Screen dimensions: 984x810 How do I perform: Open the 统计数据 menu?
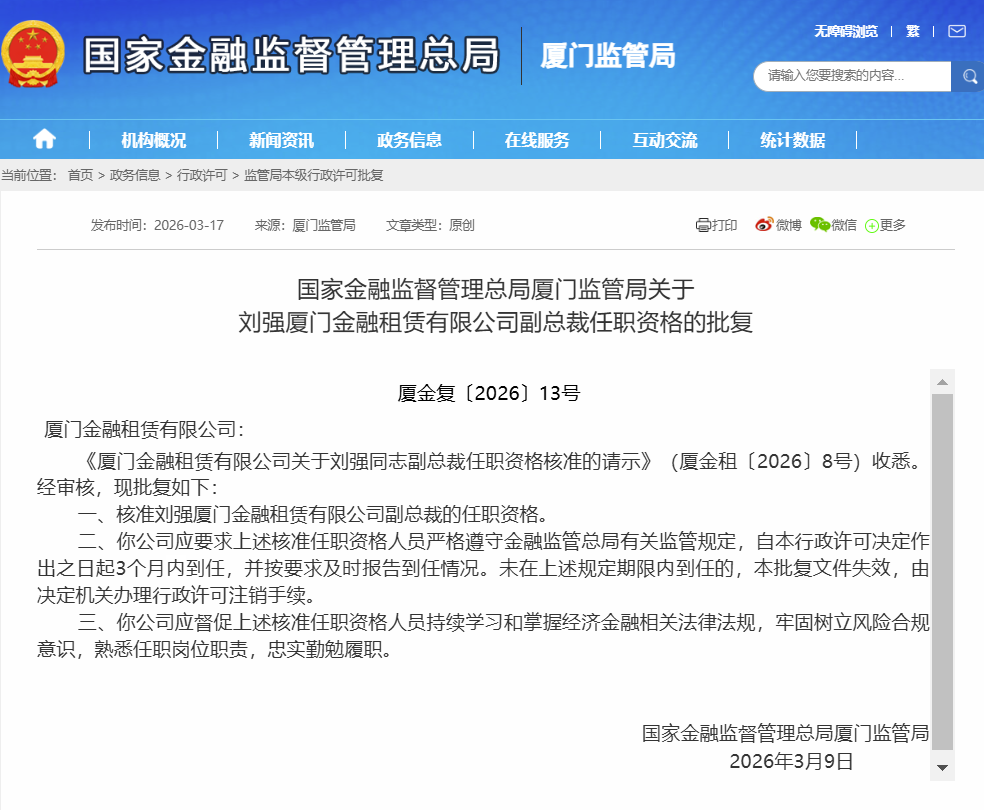[792, 140]
